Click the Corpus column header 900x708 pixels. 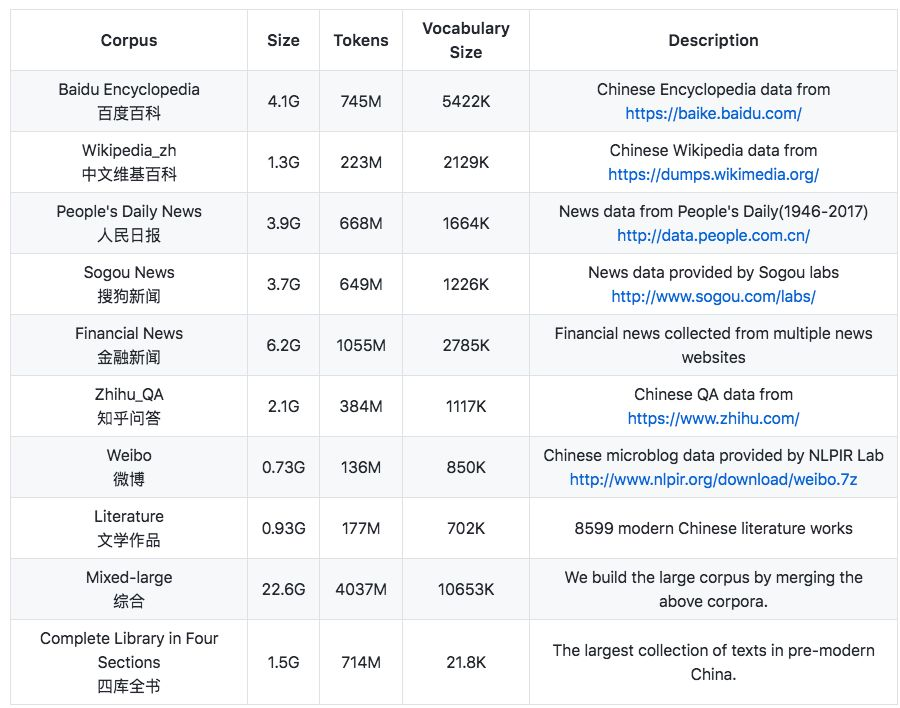tap(128, 40)
